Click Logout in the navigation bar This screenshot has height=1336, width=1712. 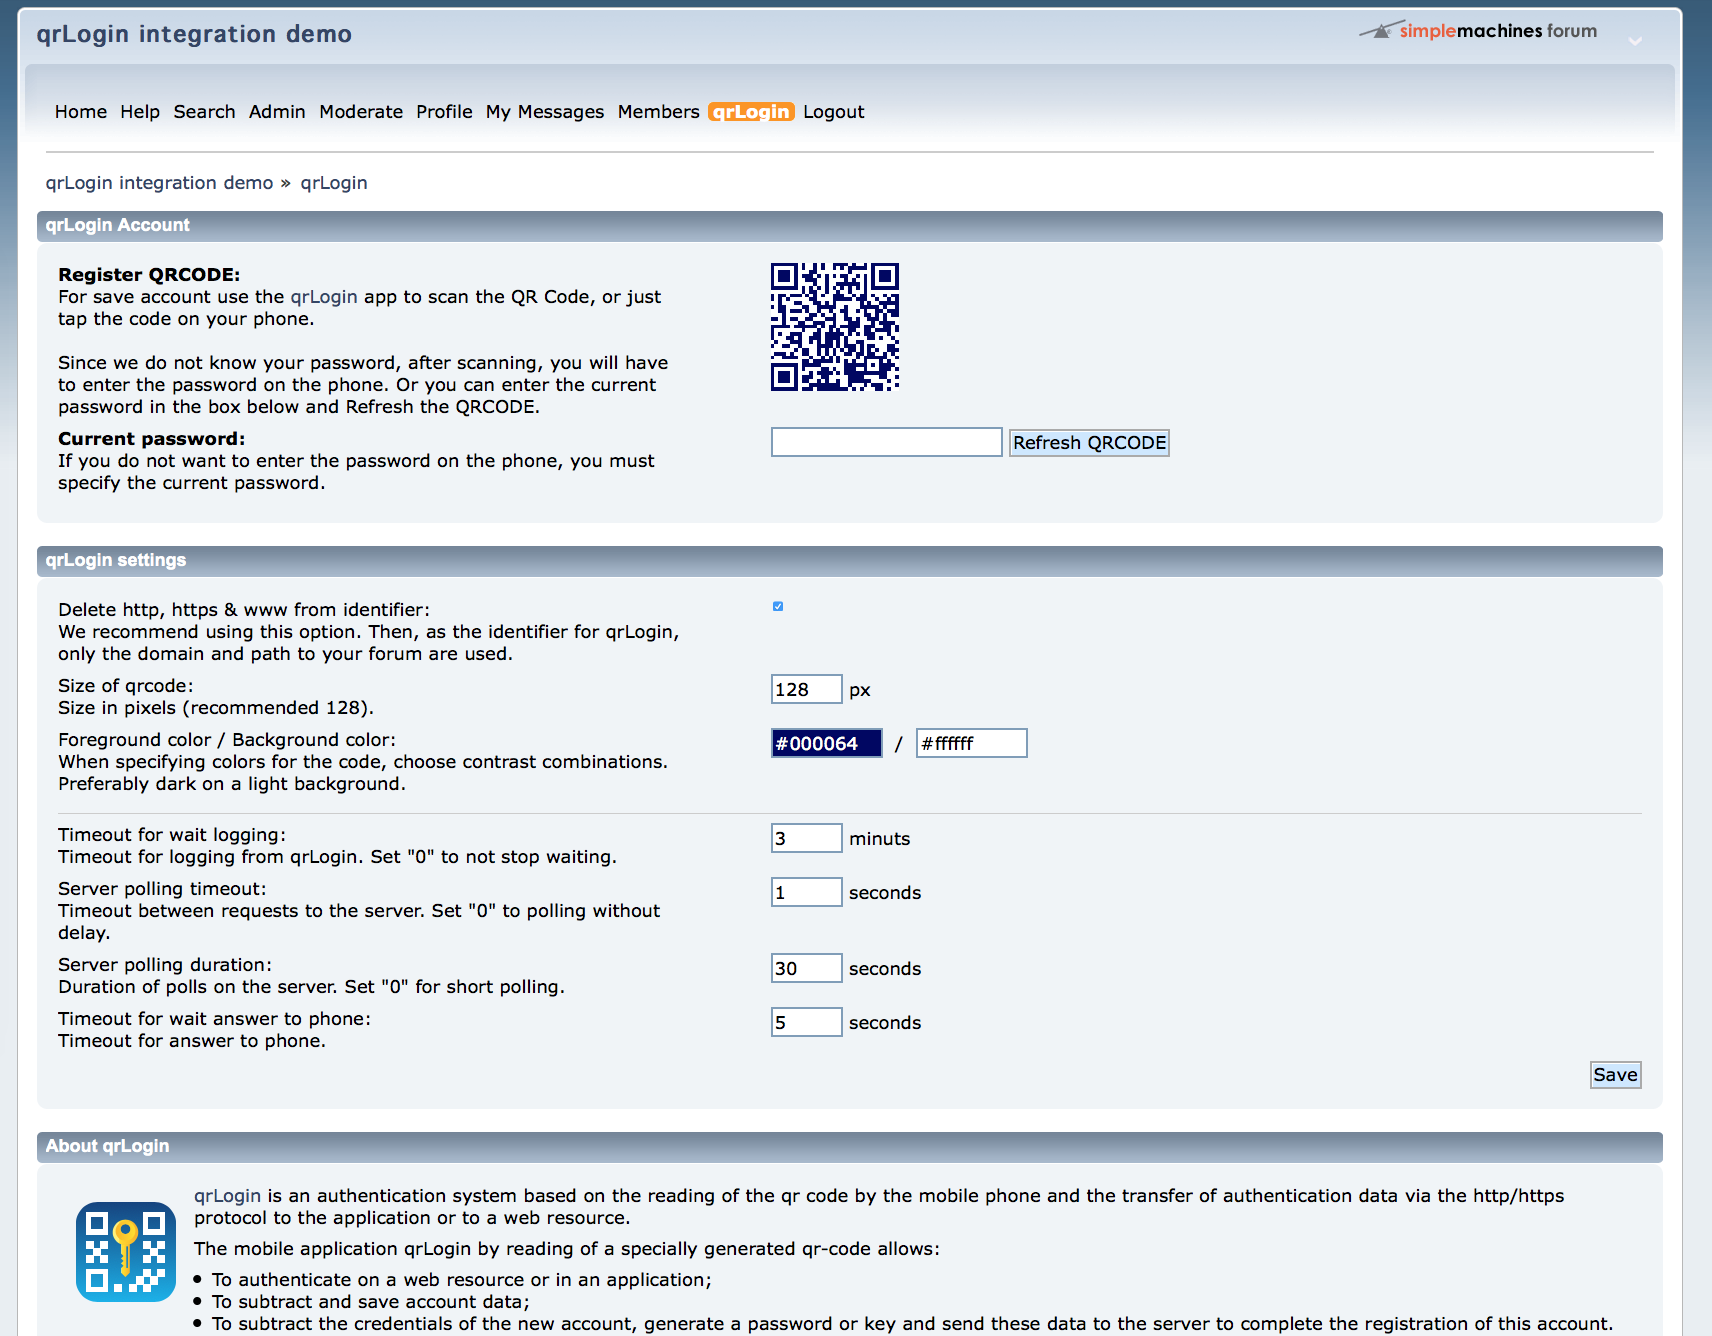(x=834, y=112)
